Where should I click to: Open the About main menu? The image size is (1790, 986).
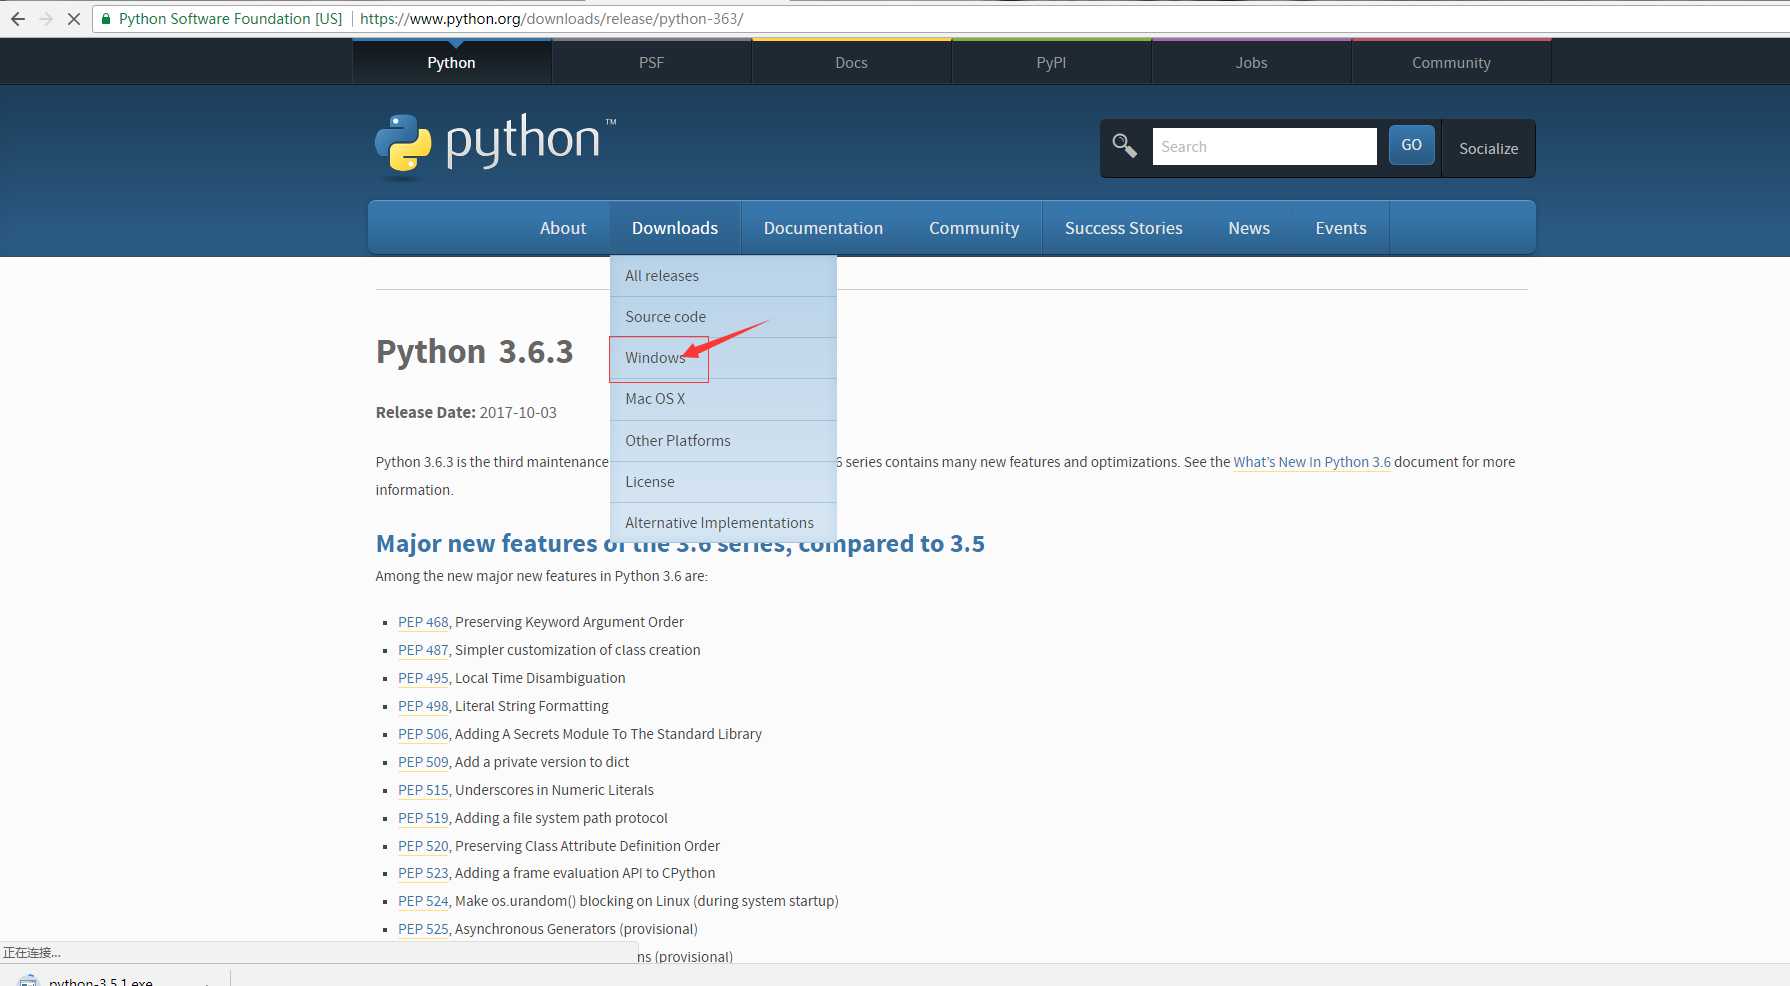[x=563, y=228]
